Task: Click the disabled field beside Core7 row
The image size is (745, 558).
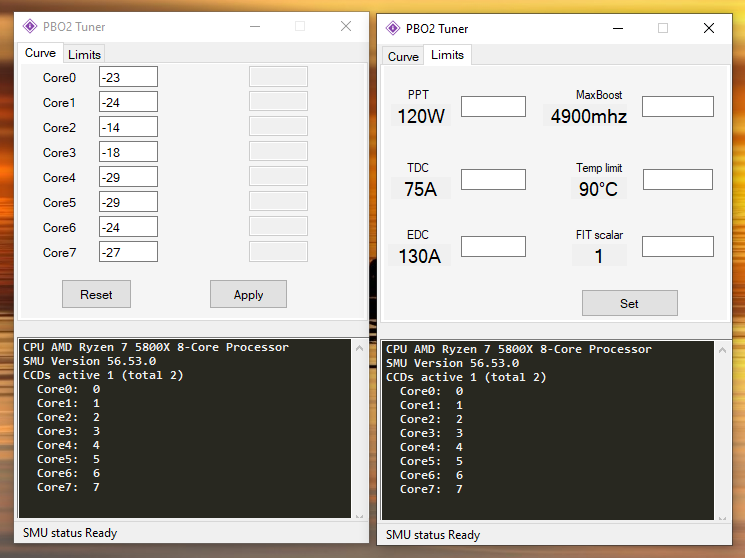Action: pyautogui.click(x=278, y=252)
